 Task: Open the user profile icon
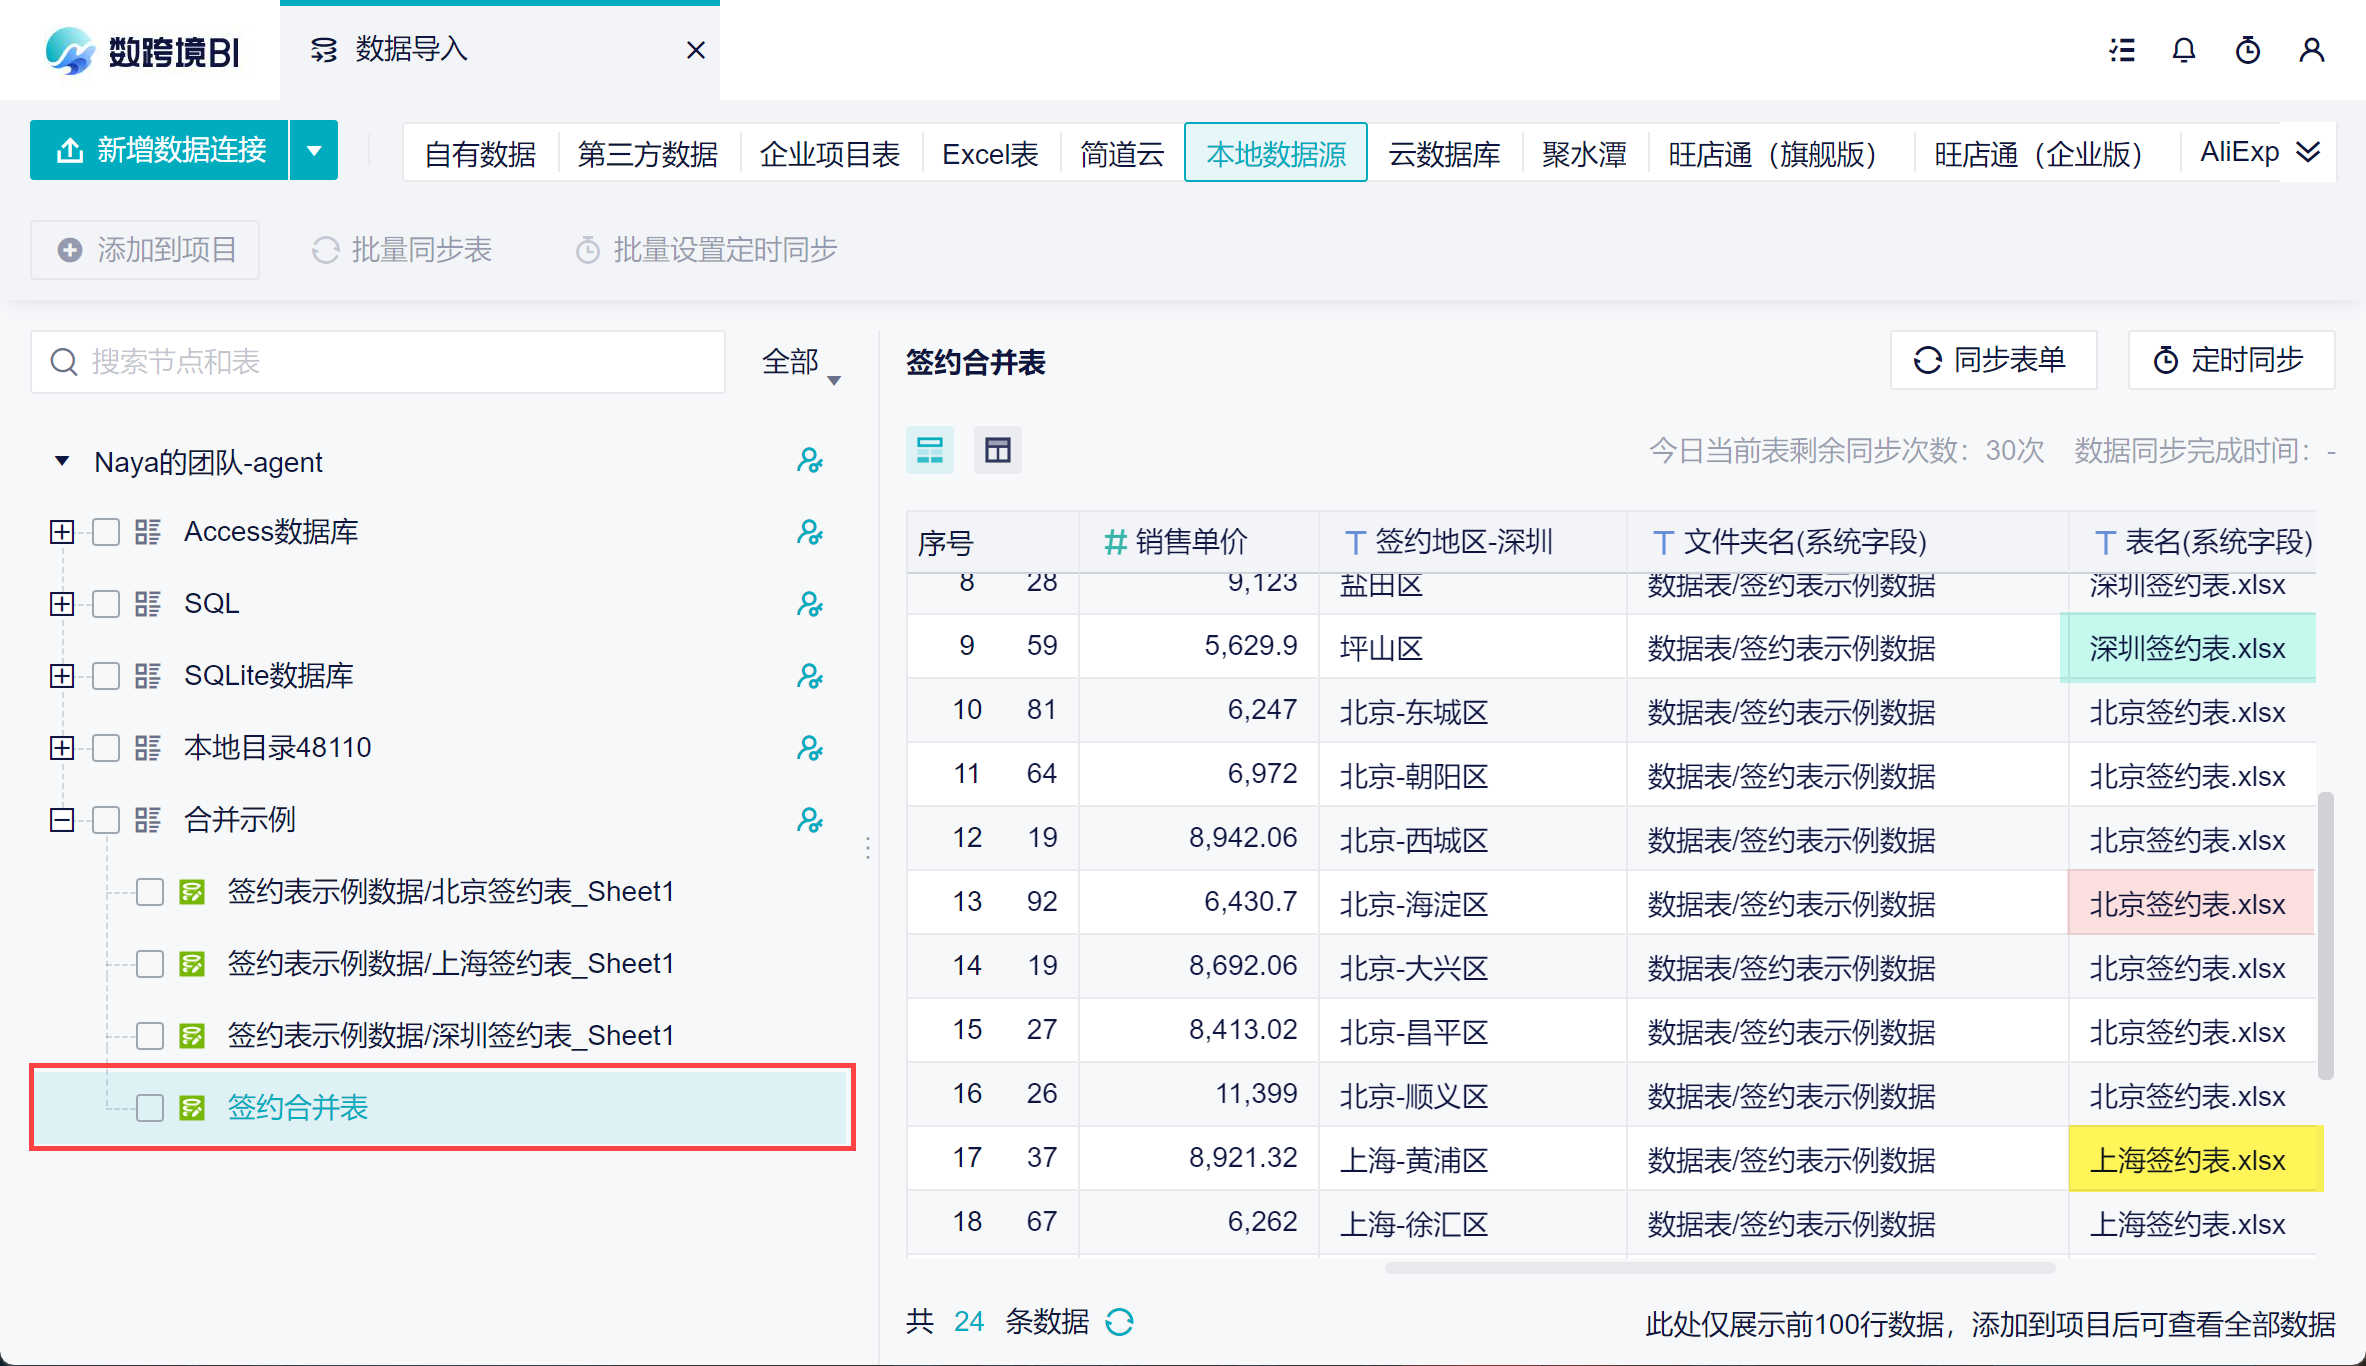(x=2311, y=50)
